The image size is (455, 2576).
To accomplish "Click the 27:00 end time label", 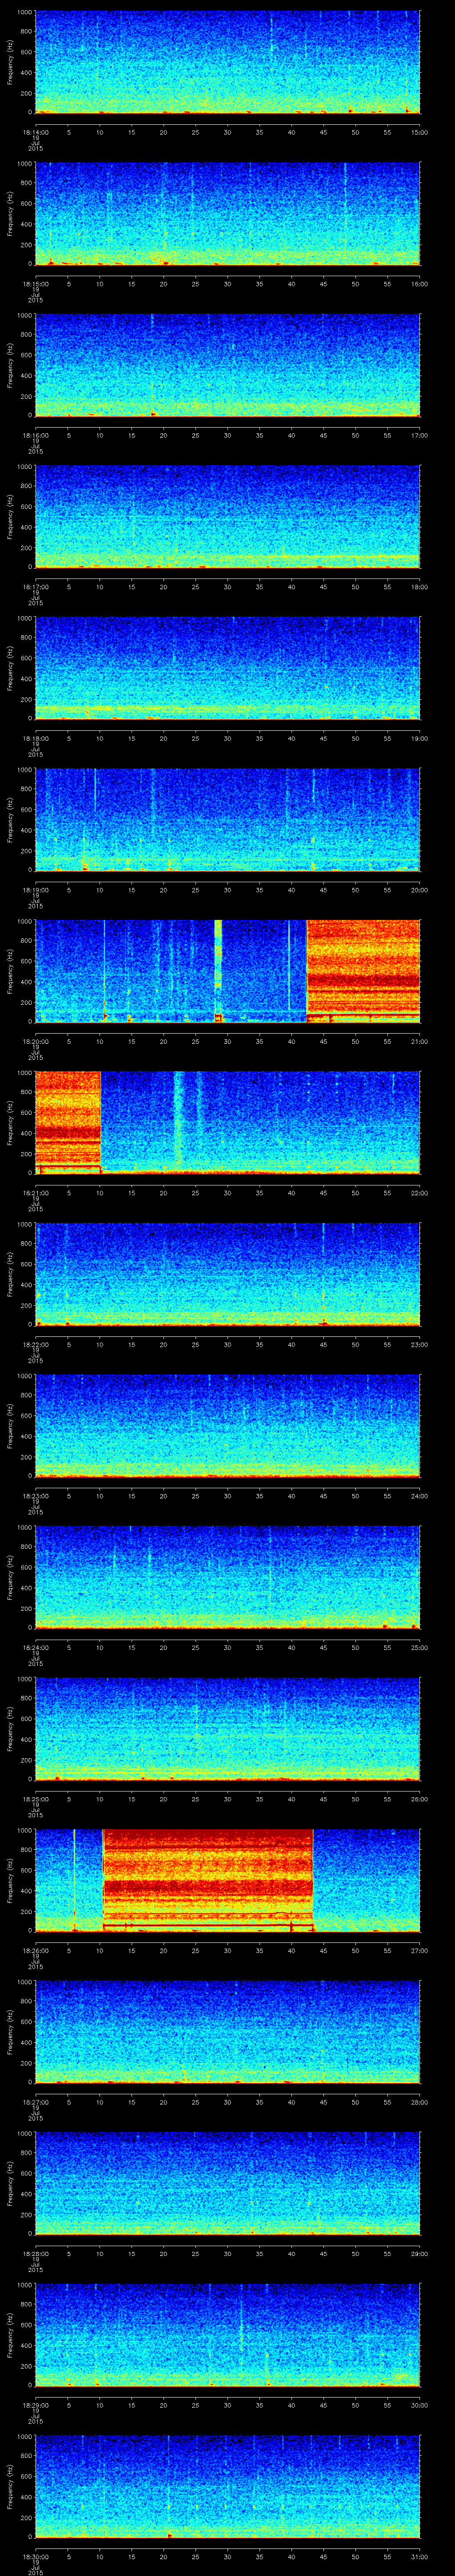I will point(419,1951).
